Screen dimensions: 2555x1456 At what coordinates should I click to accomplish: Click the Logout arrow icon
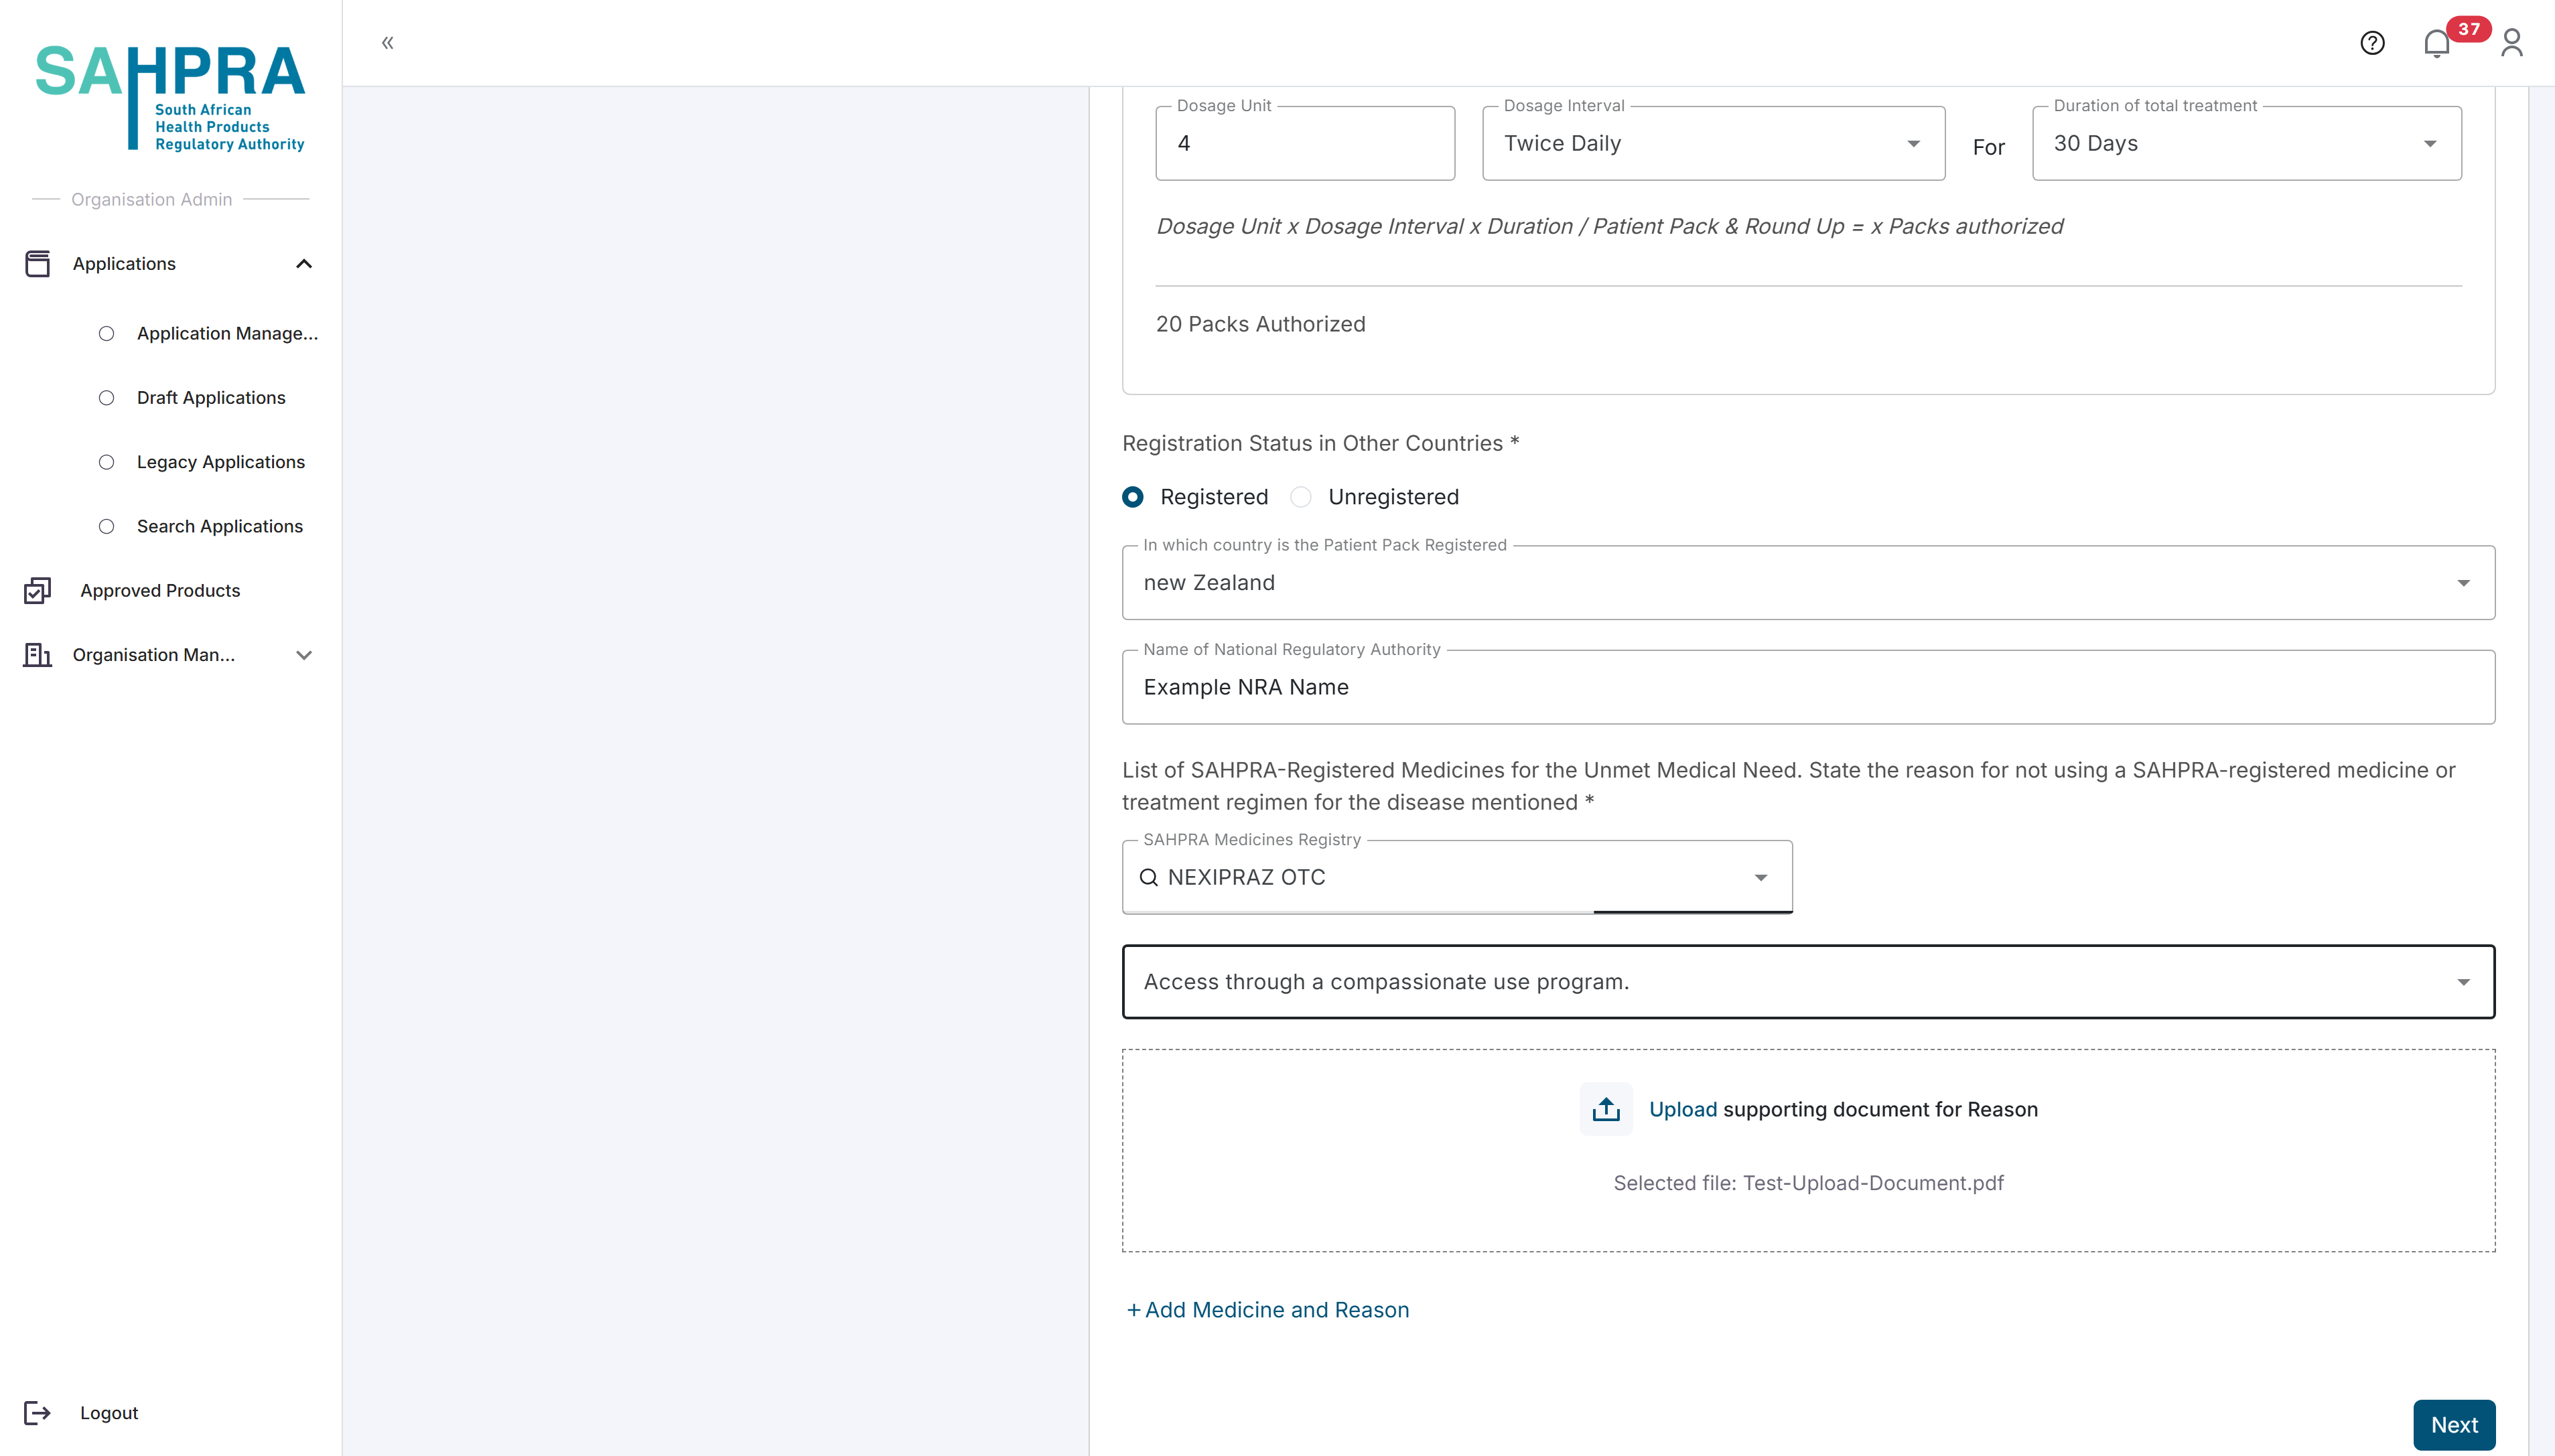click(38, 1413)
